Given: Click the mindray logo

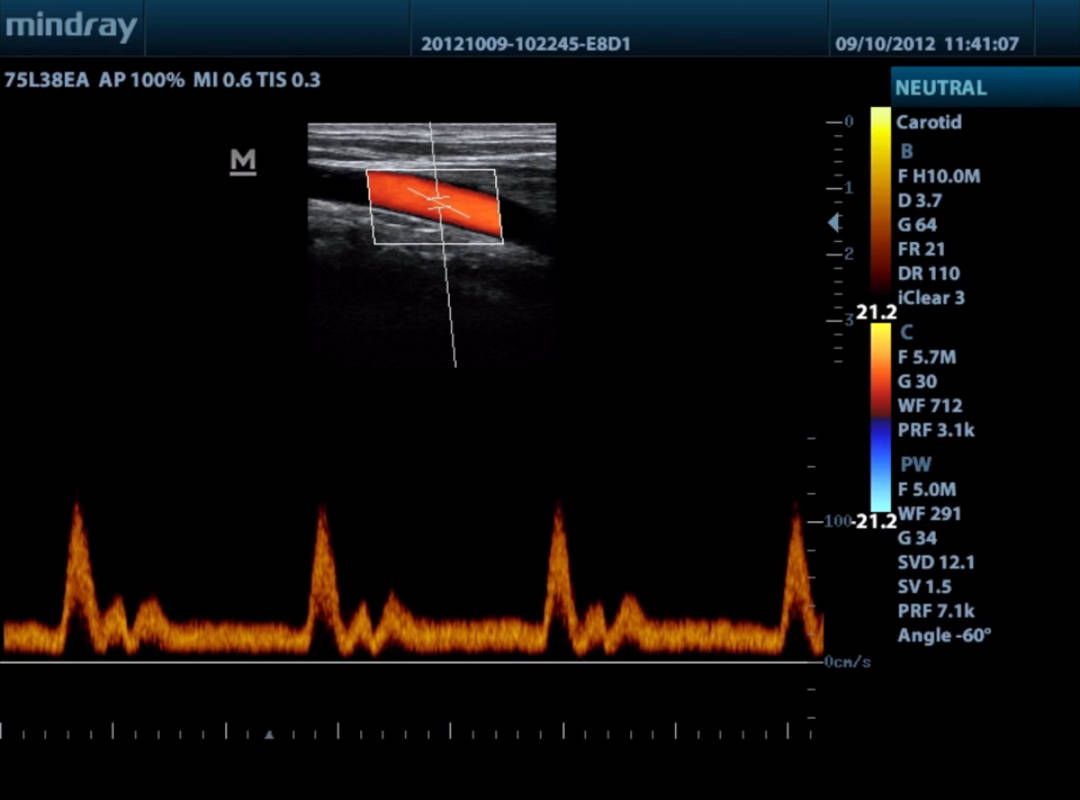Looking at the screenshot, I should click(x=70, y=27).
